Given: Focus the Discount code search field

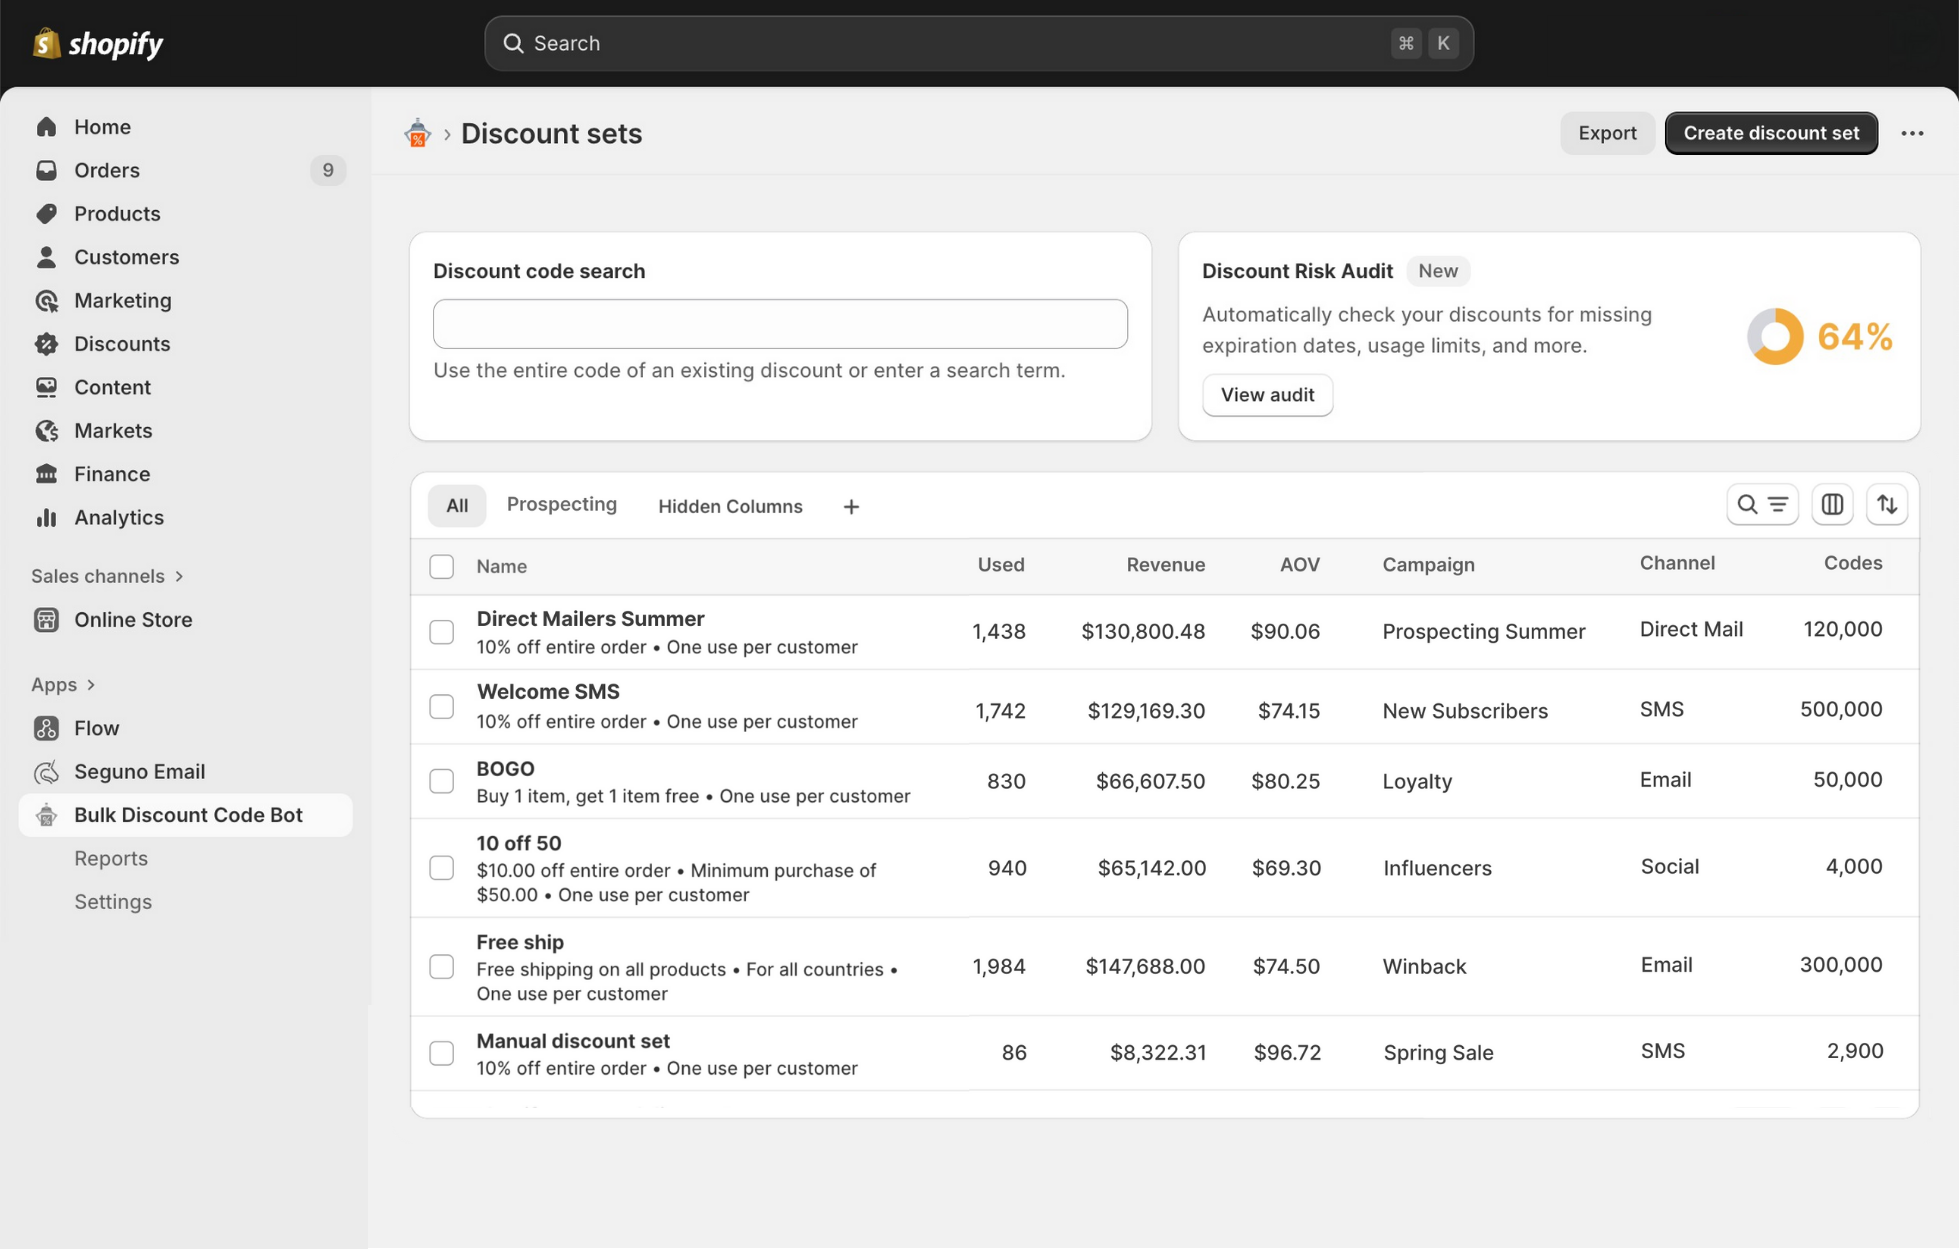Looking at the screenshot, I should point(779,324).
